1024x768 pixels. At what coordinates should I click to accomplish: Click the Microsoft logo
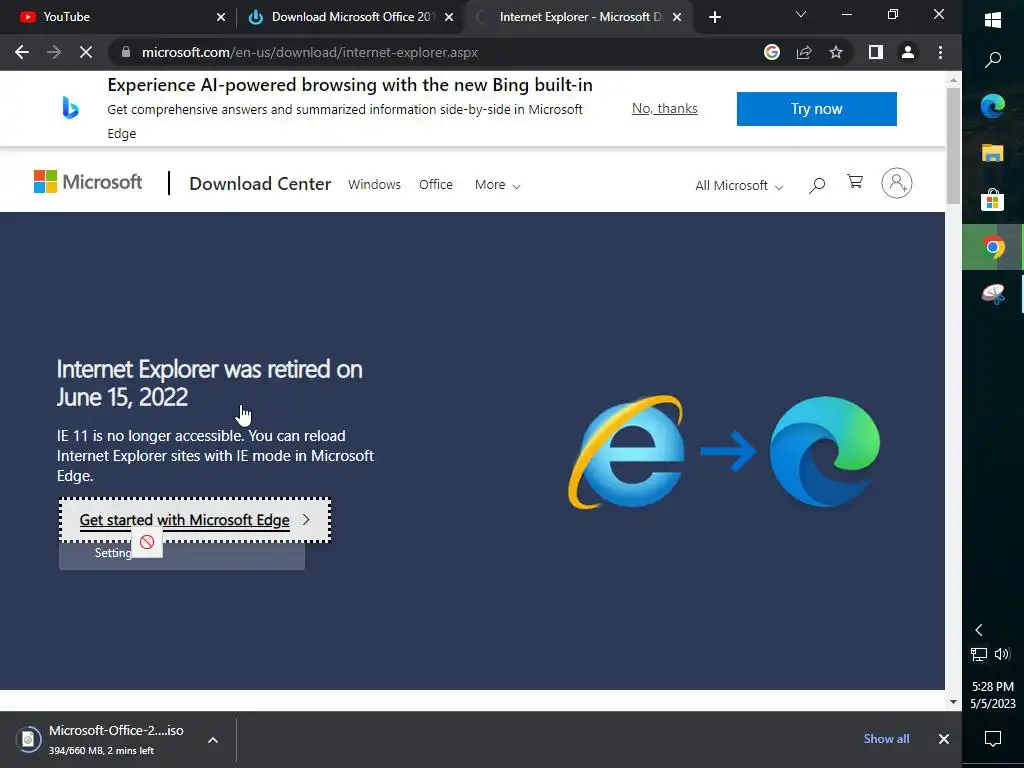tap(88, 182)
